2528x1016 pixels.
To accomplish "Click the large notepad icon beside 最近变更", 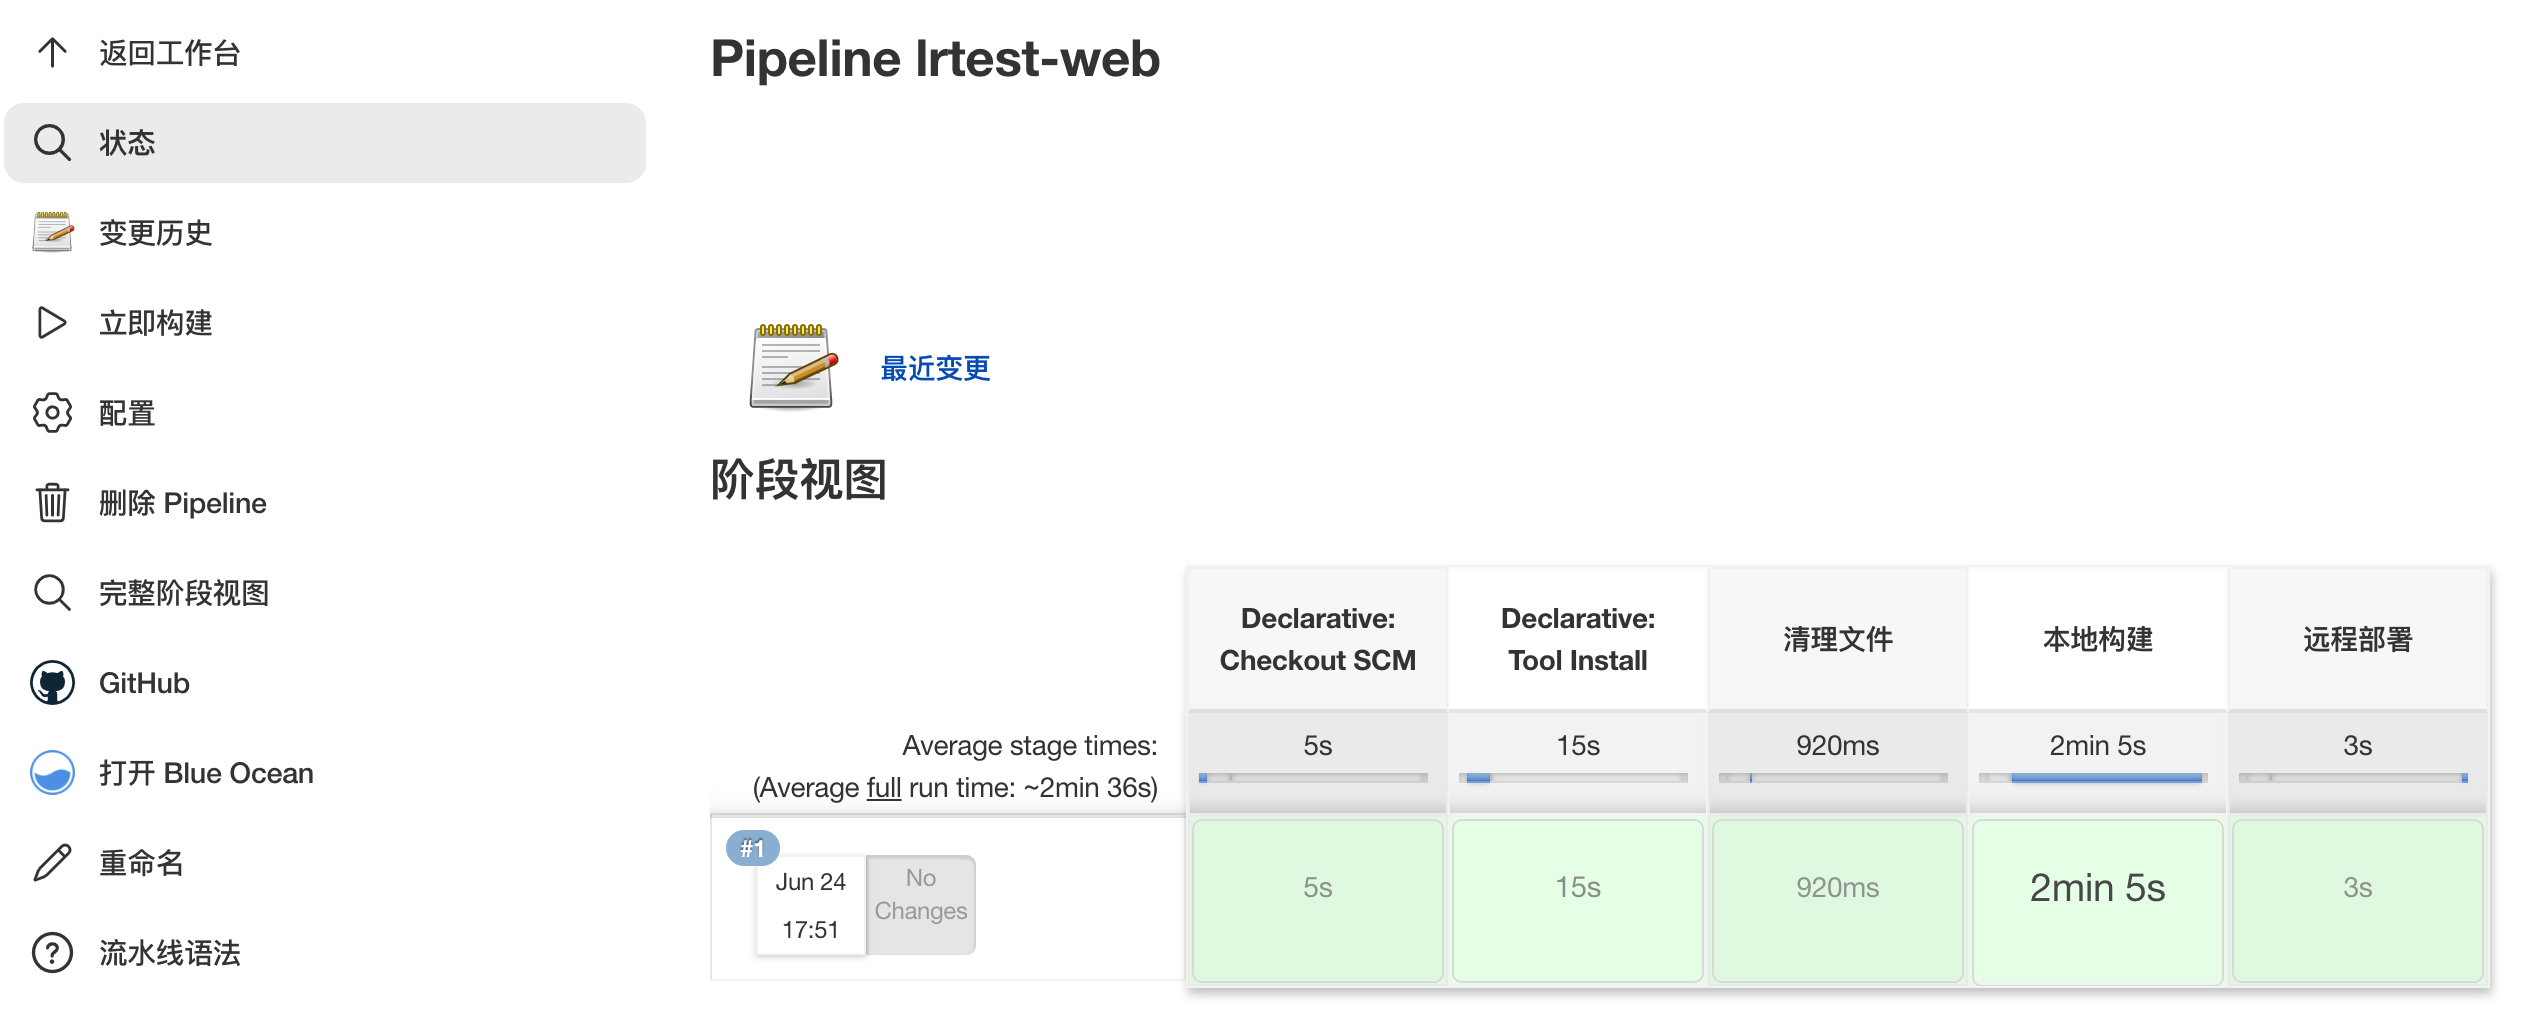I will click(792, 367).
